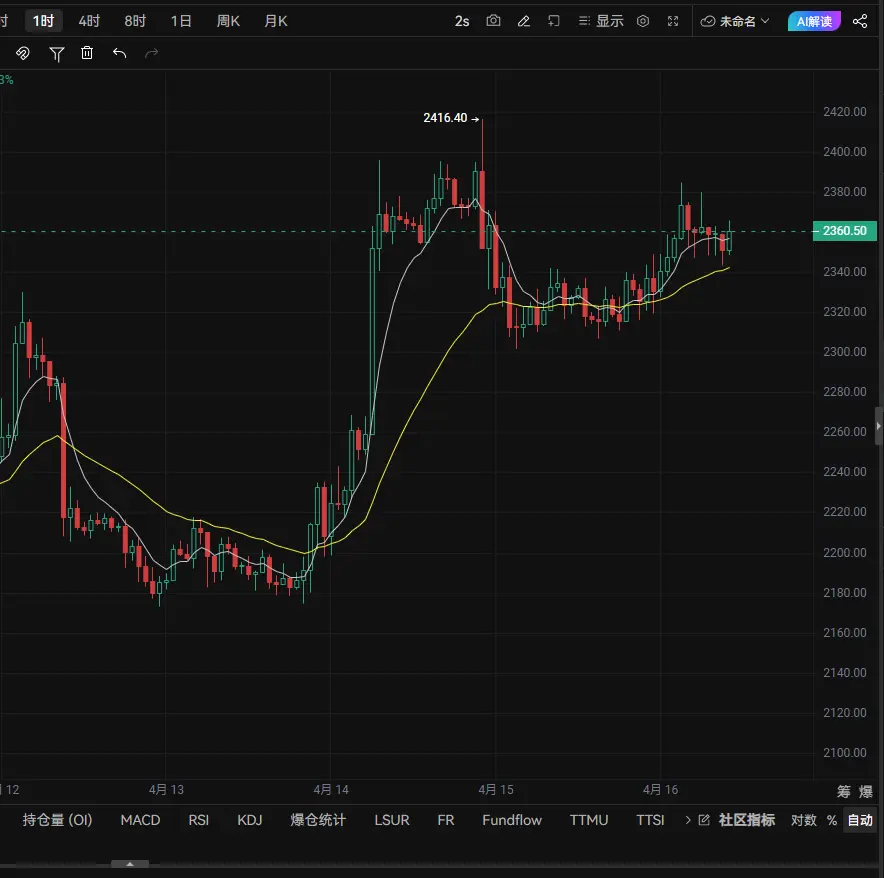
Task: Click the AI解读 button
Action: point(814,21)
